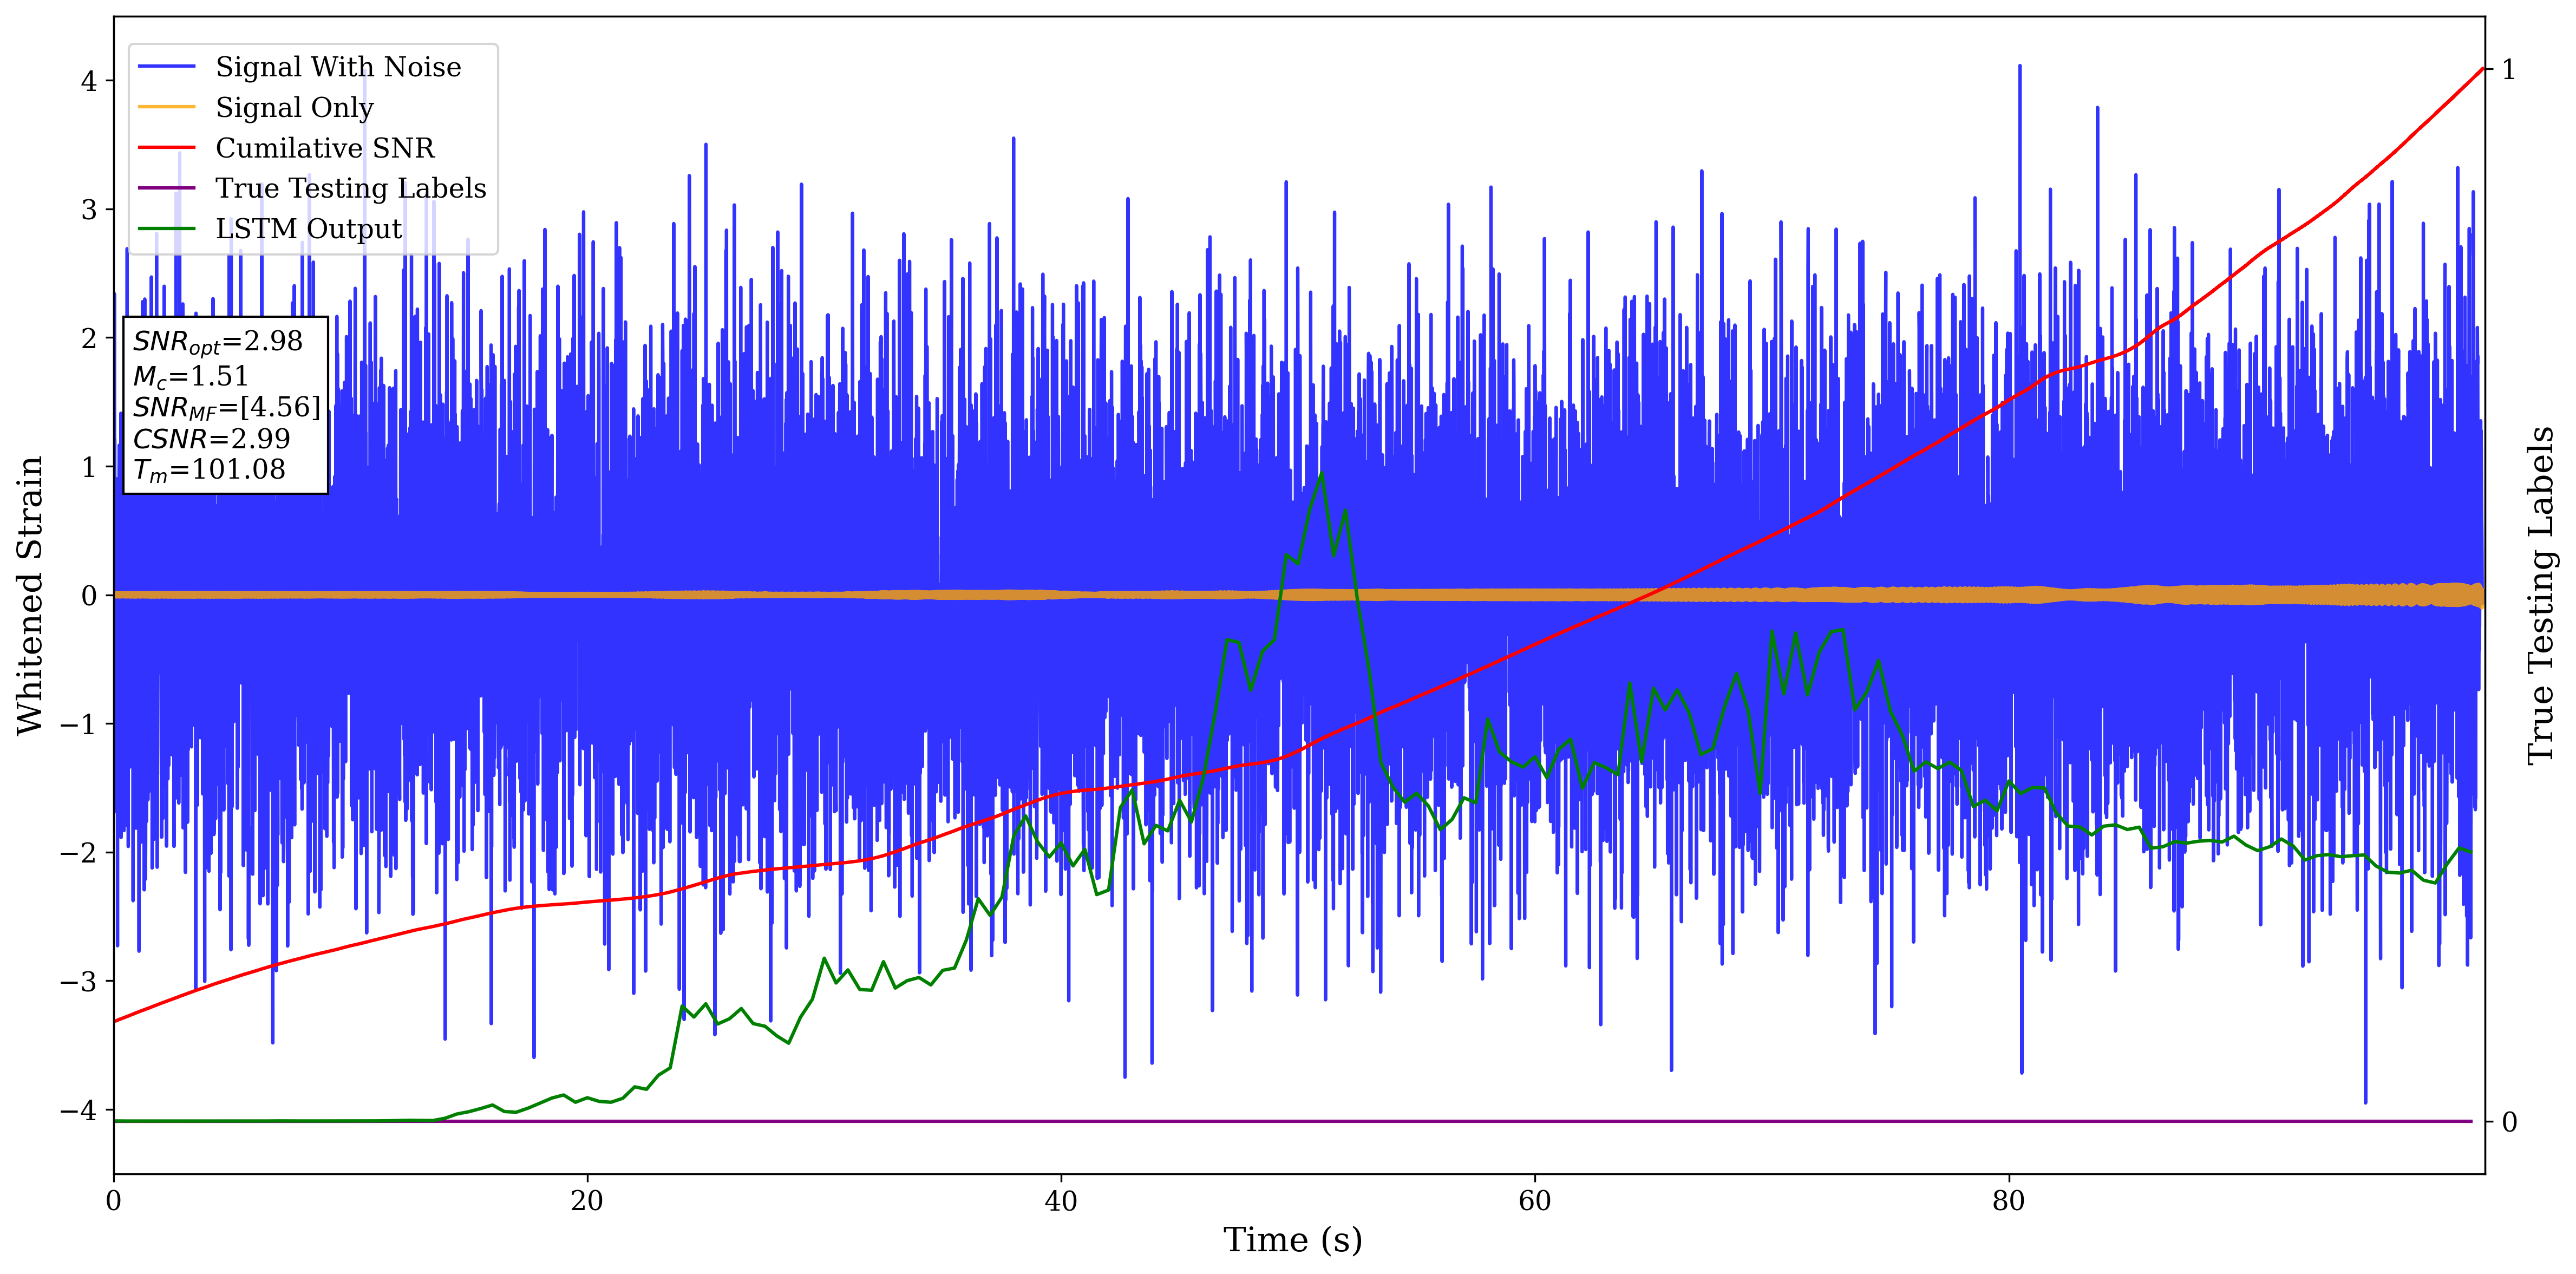Click the blue Signal With Noise legend line

pos(166,67)
